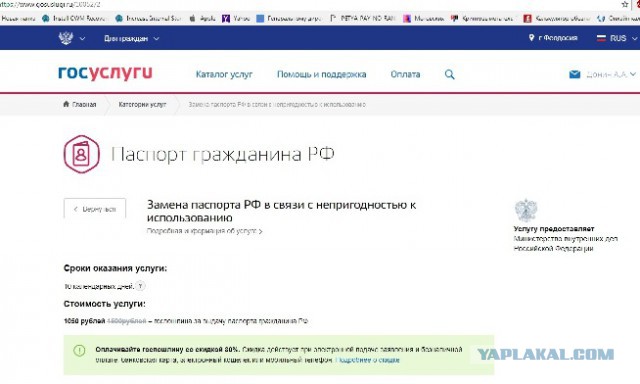Open the PETYA PAY NO RAN bookmark
This screenshot has width=640, height=384.
363,18
